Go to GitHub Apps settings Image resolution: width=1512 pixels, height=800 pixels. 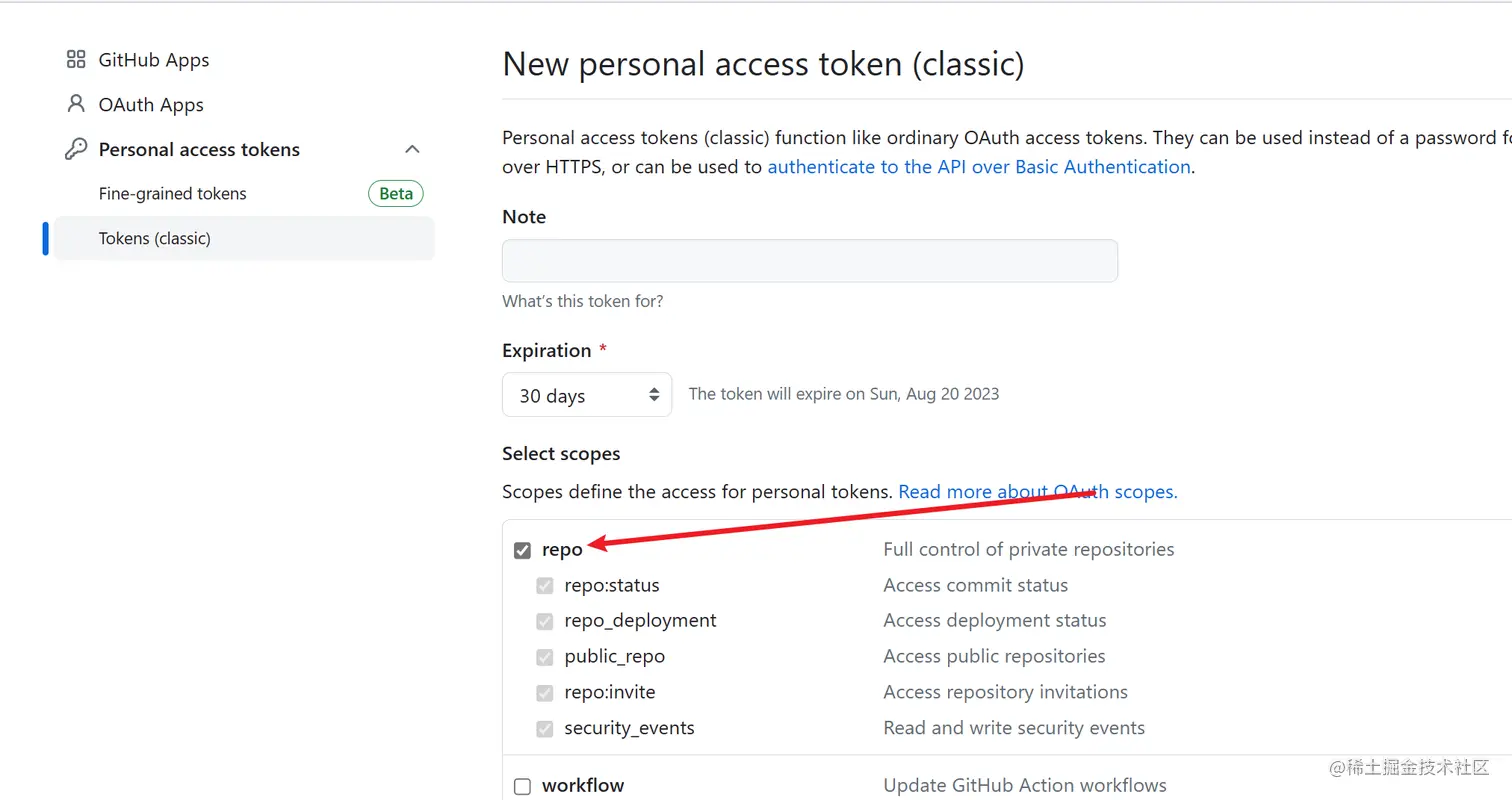[x=154, y=60]
